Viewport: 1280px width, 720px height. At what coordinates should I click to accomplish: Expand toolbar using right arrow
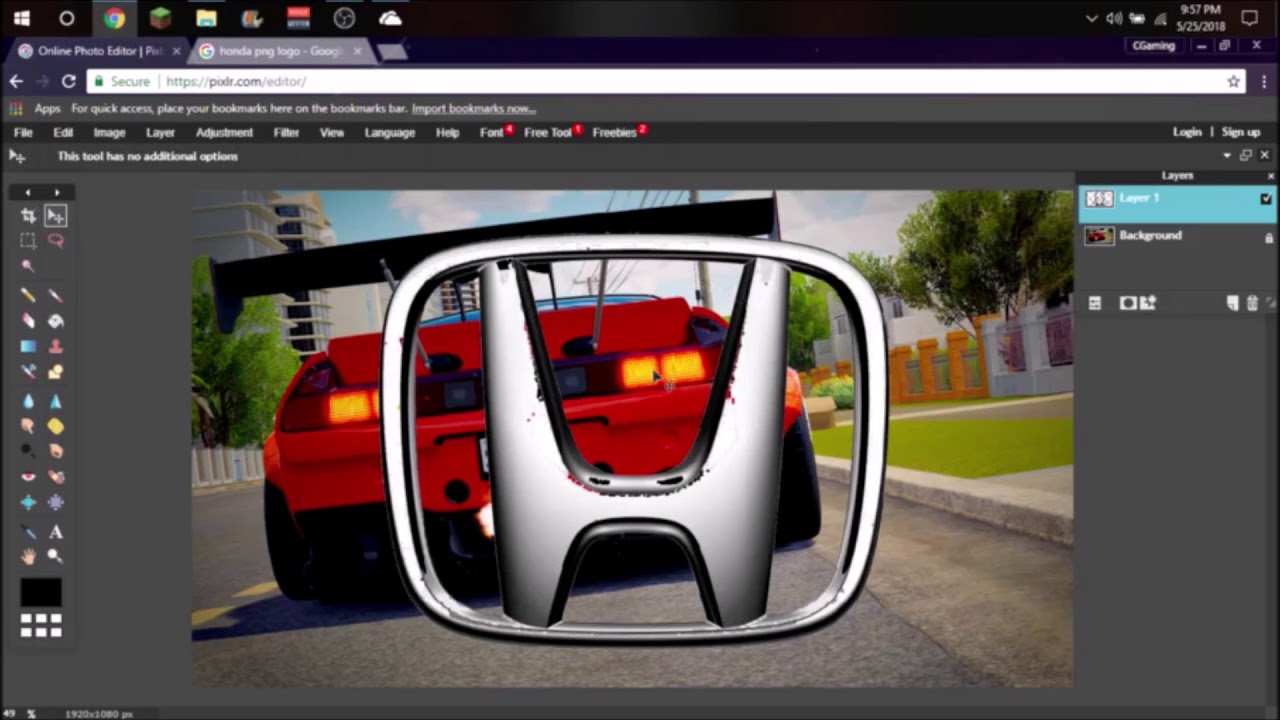[x=57, y=192]
